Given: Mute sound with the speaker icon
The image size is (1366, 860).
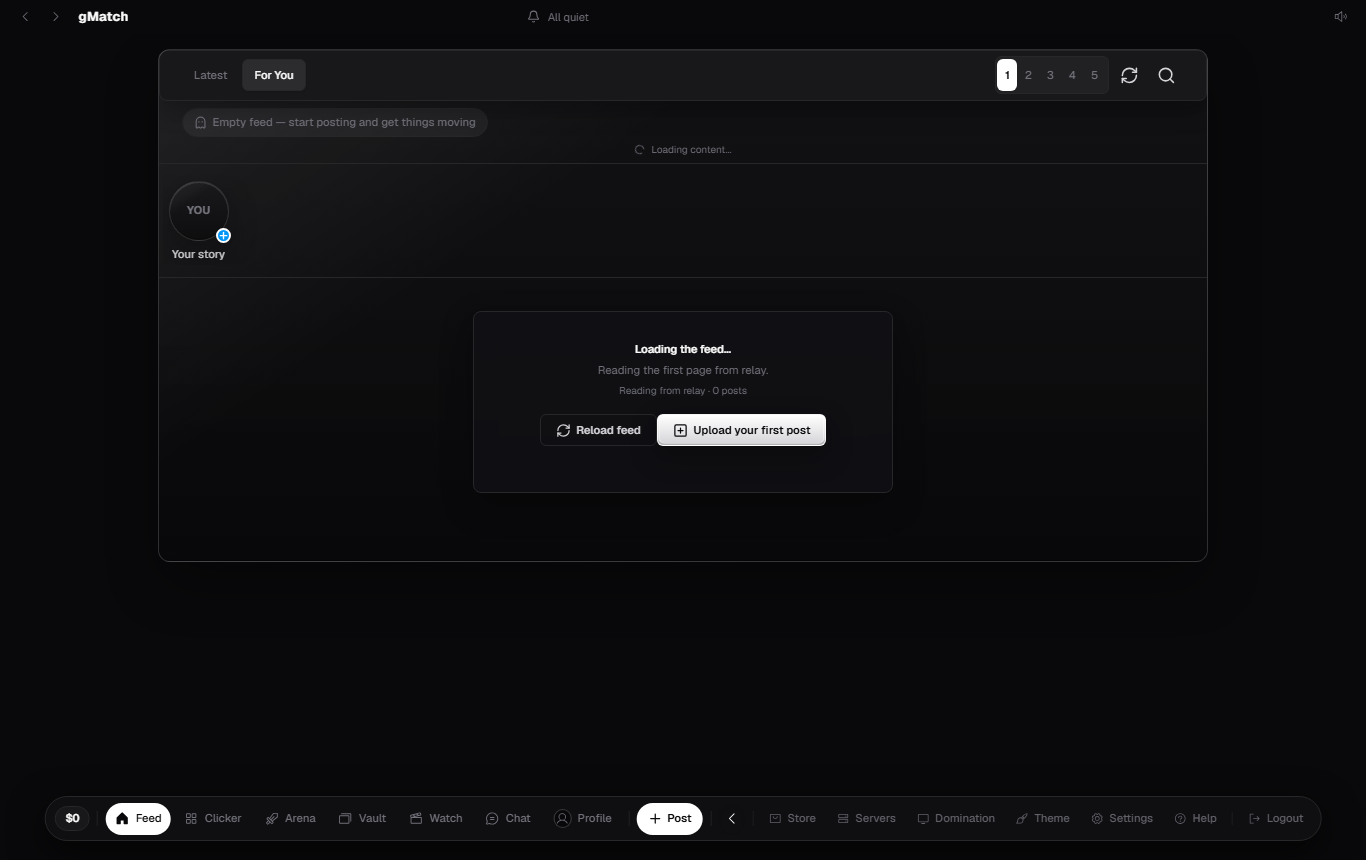Looking at the screenshot, I should [1340, 17].
